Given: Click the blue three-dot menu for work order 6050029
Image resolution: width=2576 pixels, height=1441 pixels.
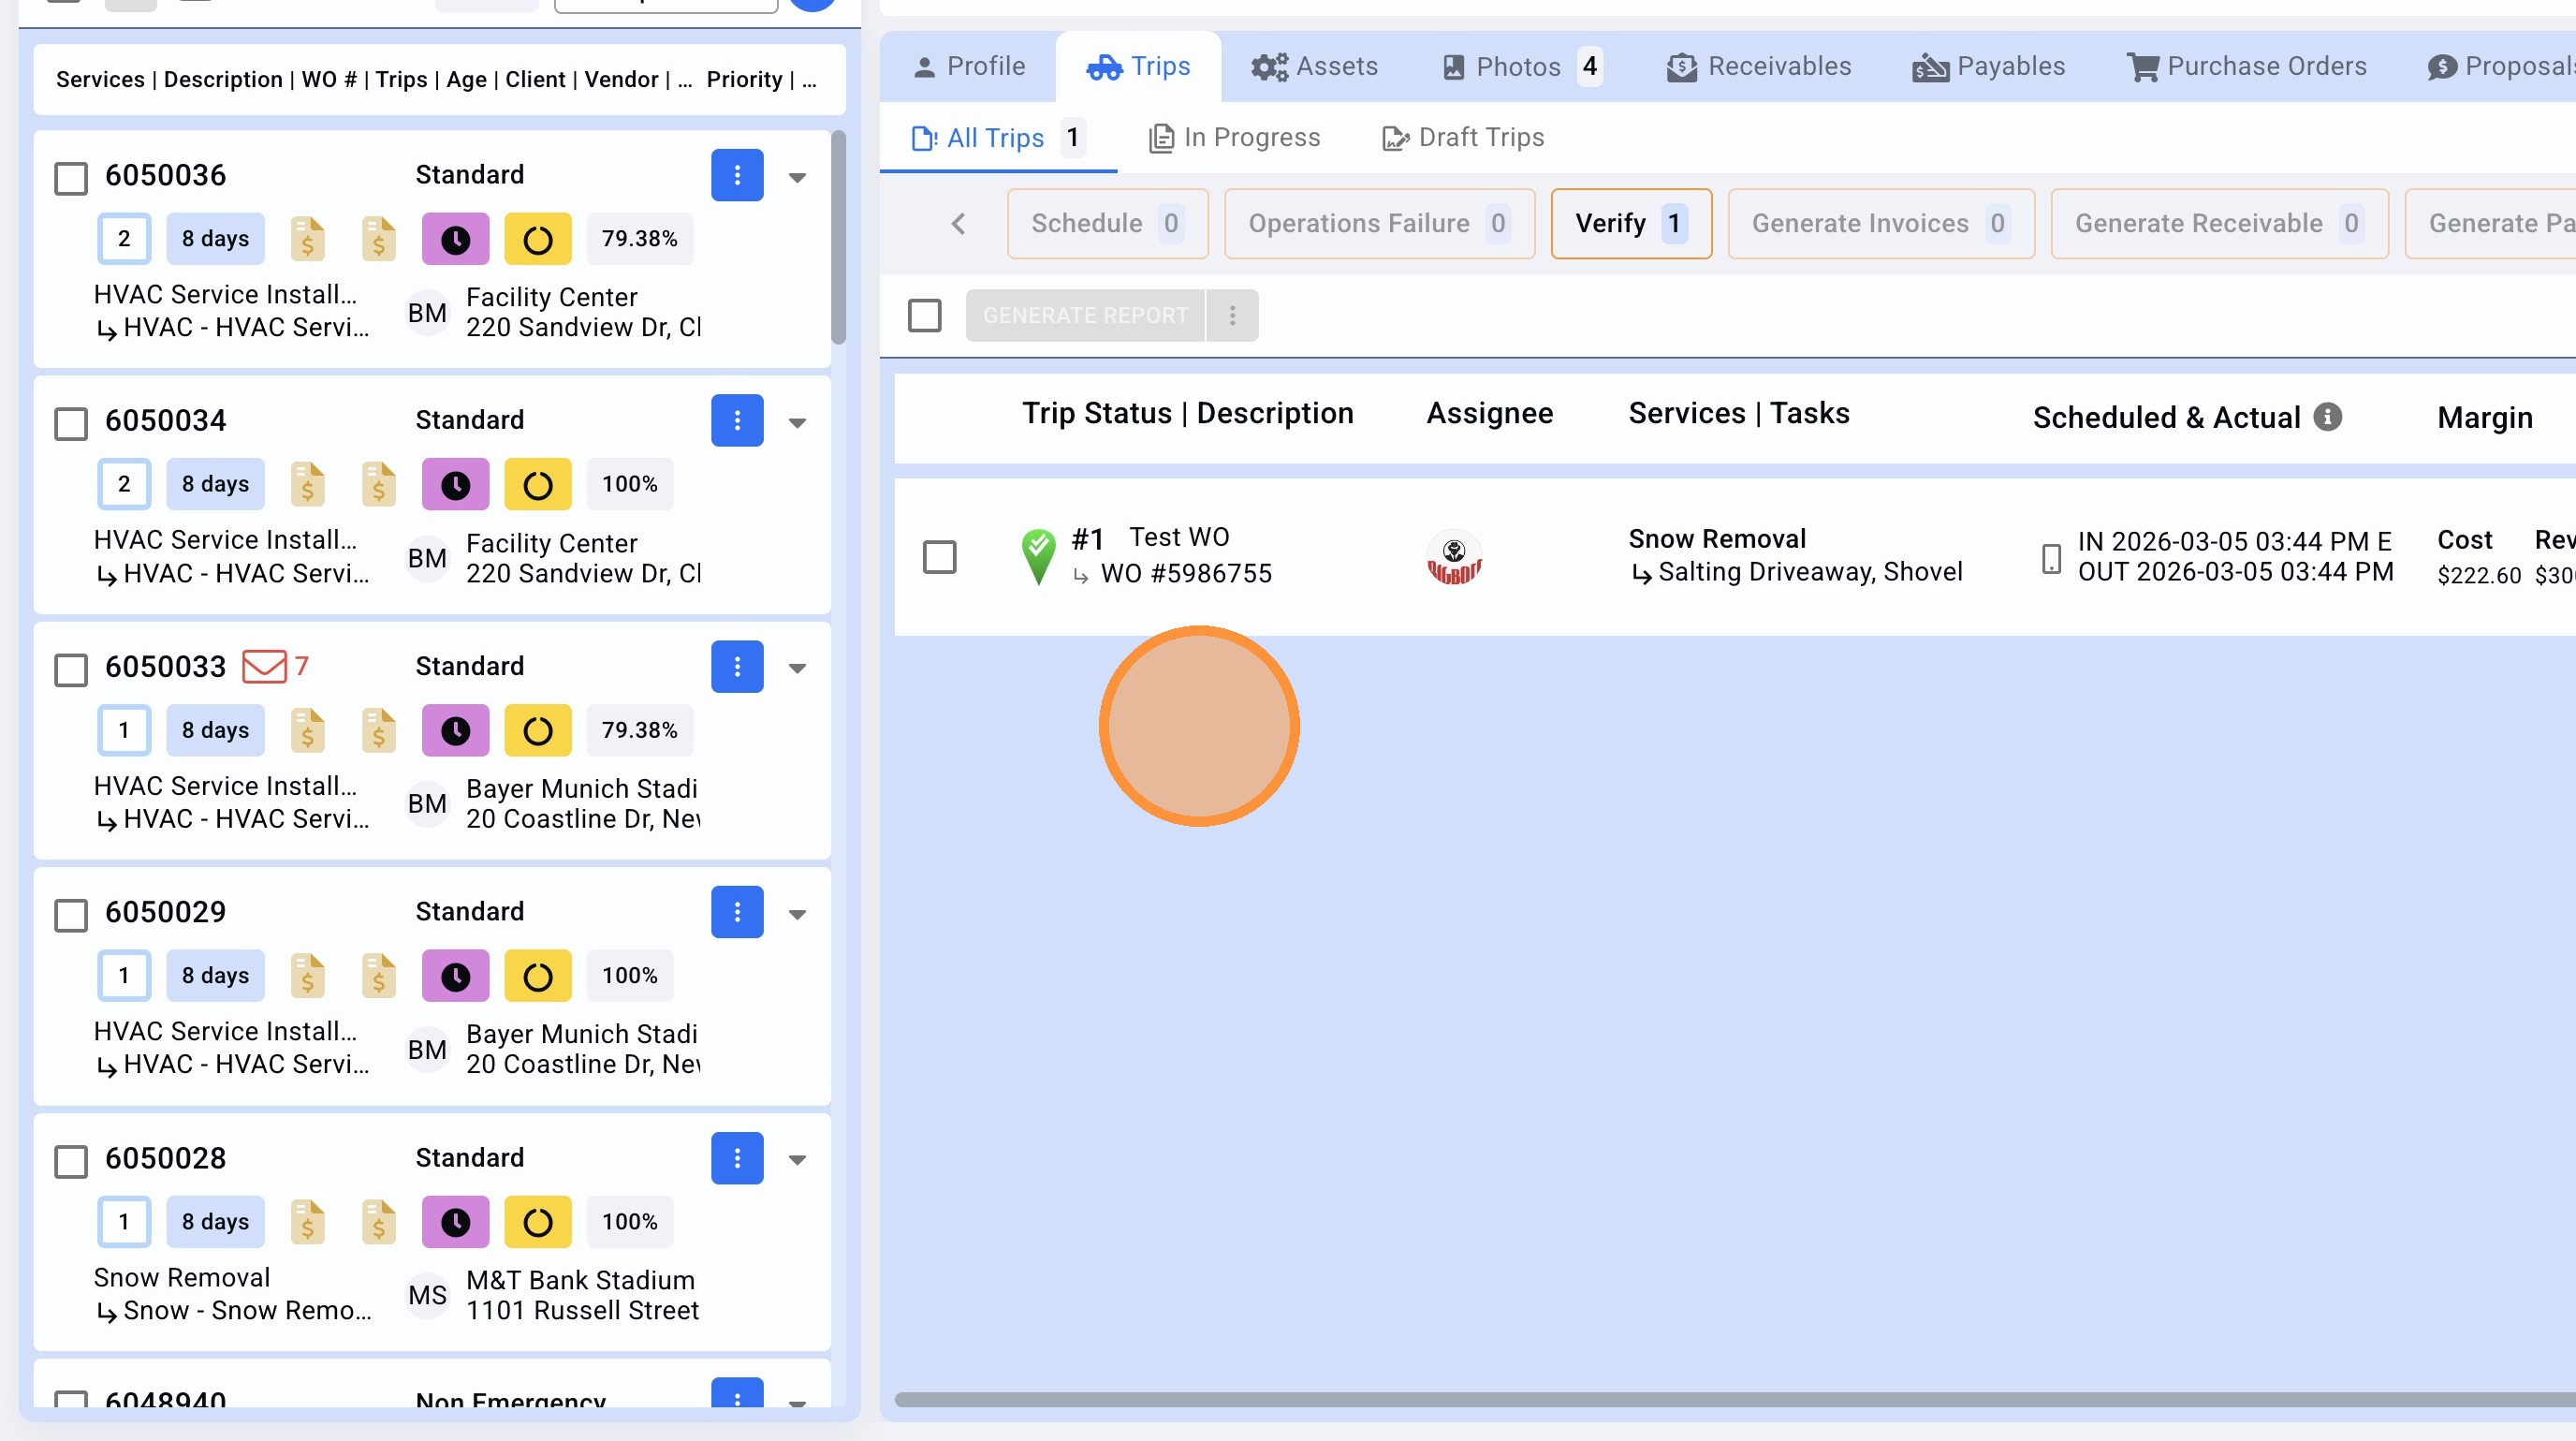Looking at the screenshot, I should 737,912.
